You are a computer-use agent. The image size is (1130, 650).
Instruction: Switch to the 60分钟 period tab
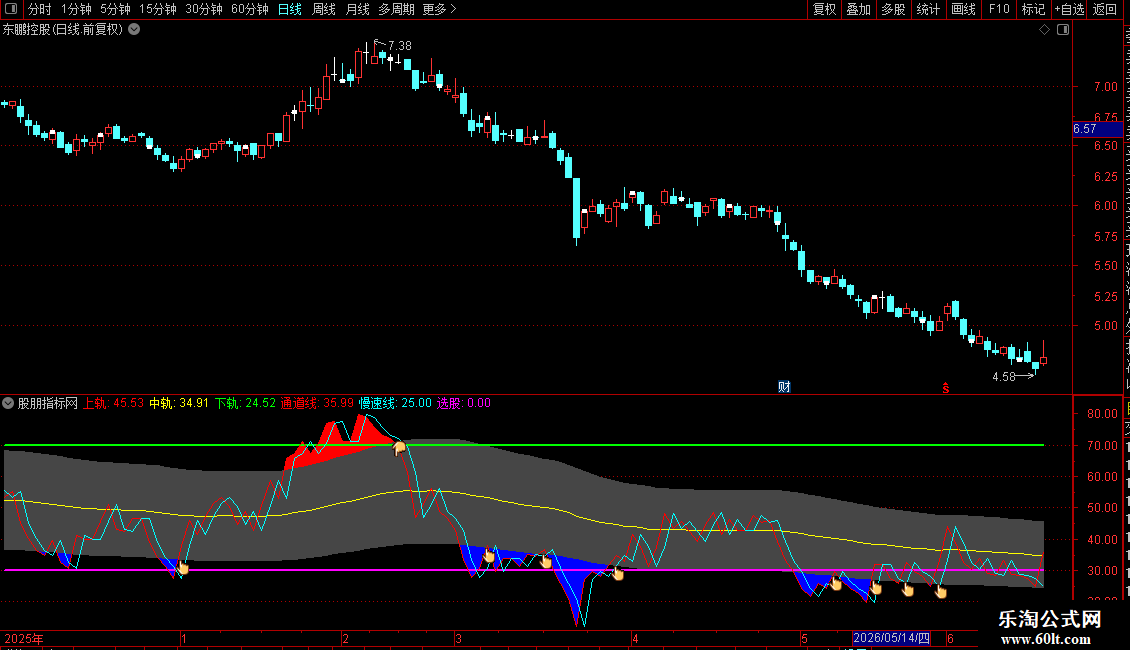pos(249,9)
